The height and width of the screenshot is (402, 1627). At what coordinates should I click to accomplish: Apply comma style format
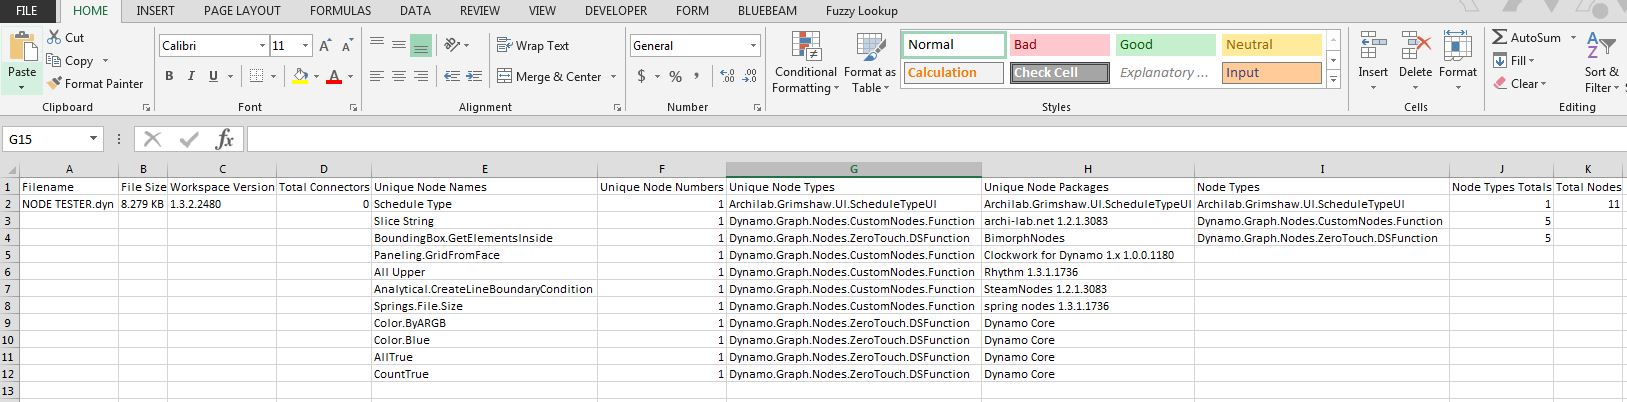point(697,76)
